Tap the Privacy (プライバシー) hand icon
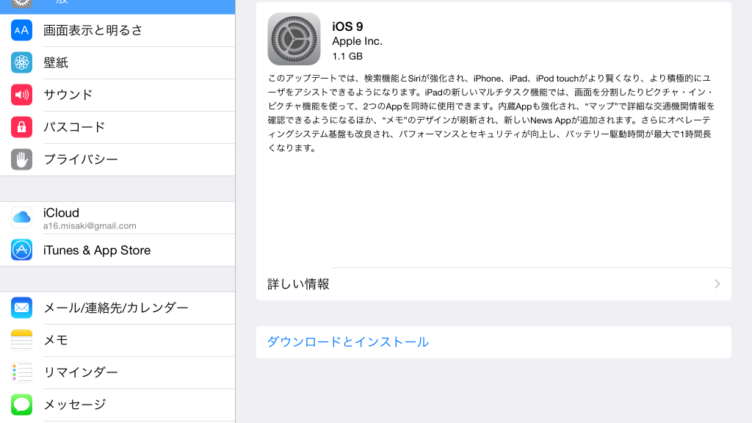The height and width of the screenshot is (423, 752). 22,159
